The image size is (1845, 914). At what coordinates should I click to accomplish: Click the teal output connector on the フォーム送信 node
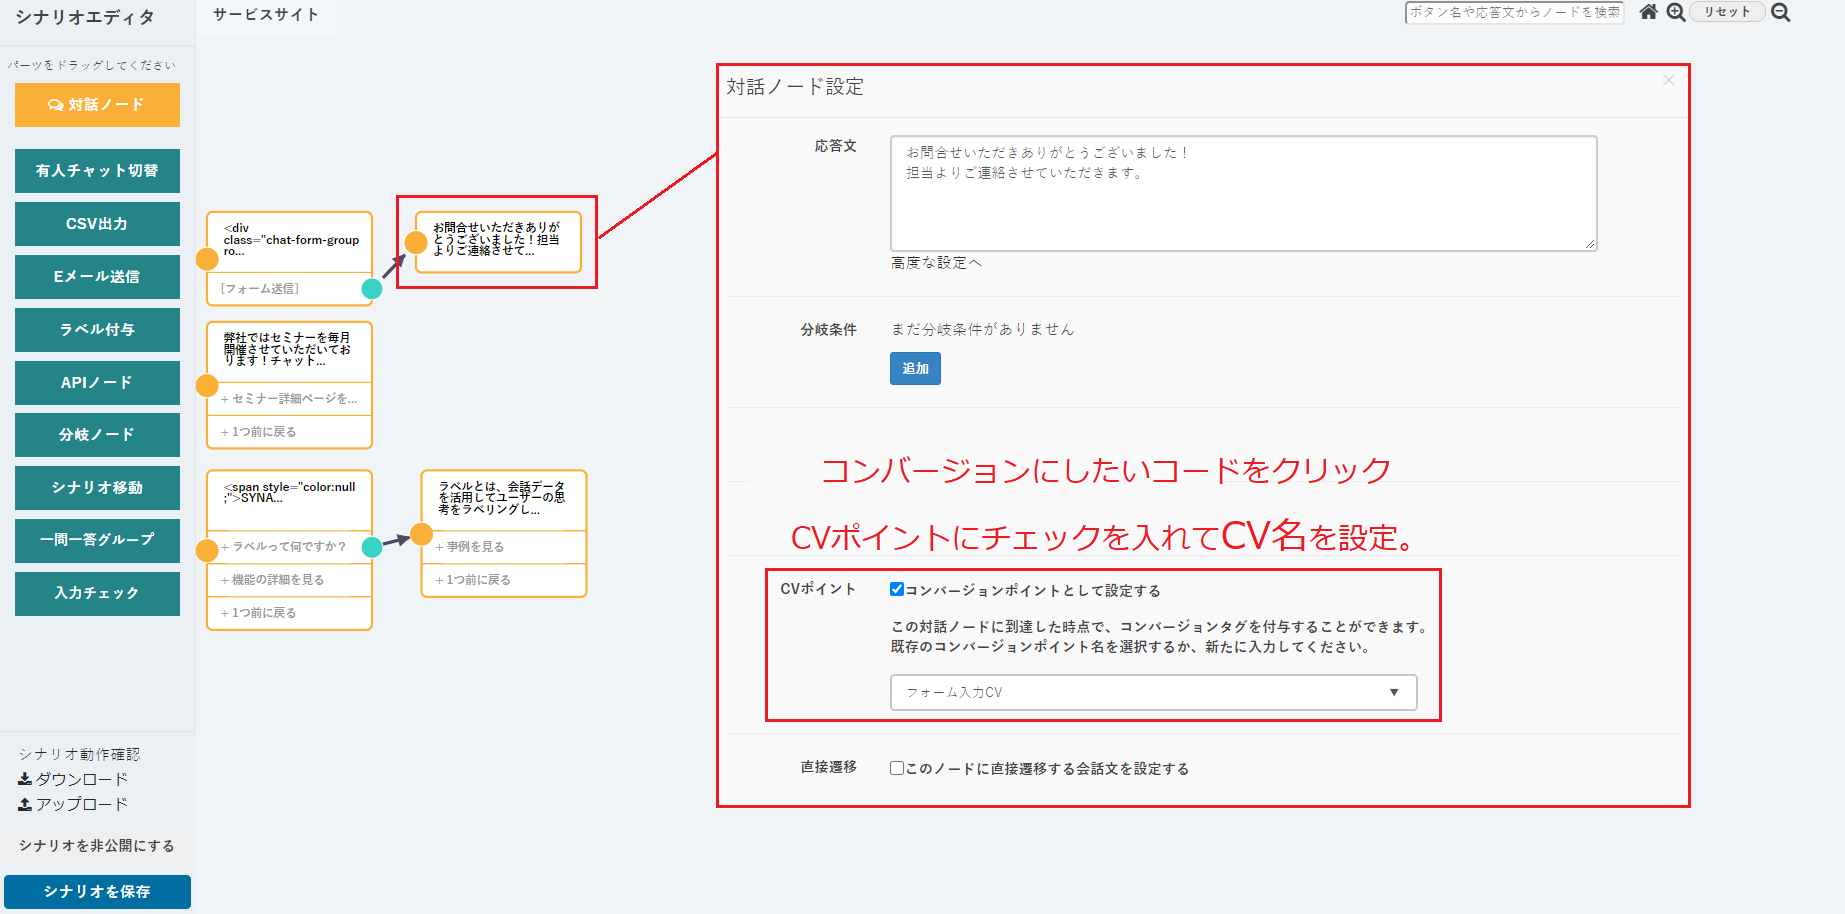click(x=372, y=289)
